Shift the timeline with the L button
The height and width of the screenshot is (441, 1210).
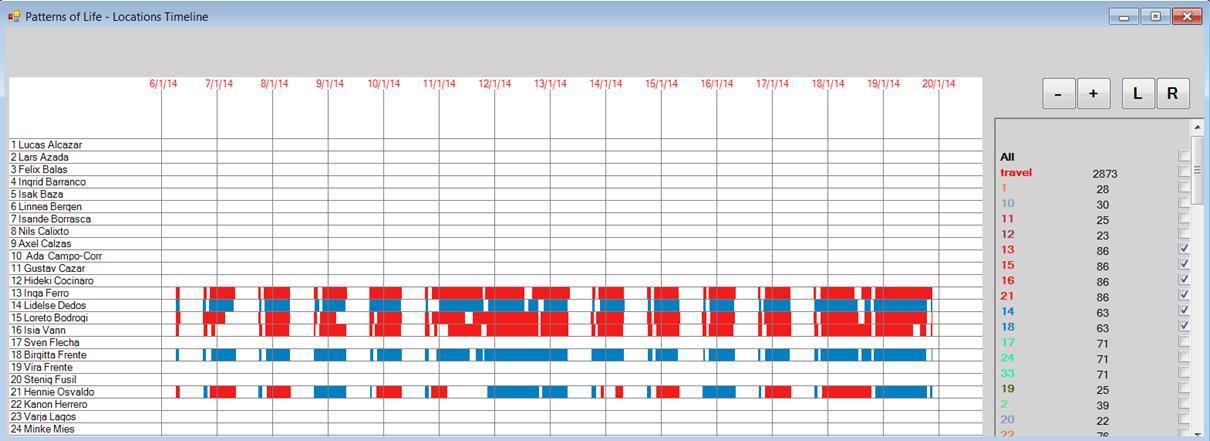[1137, 94]
